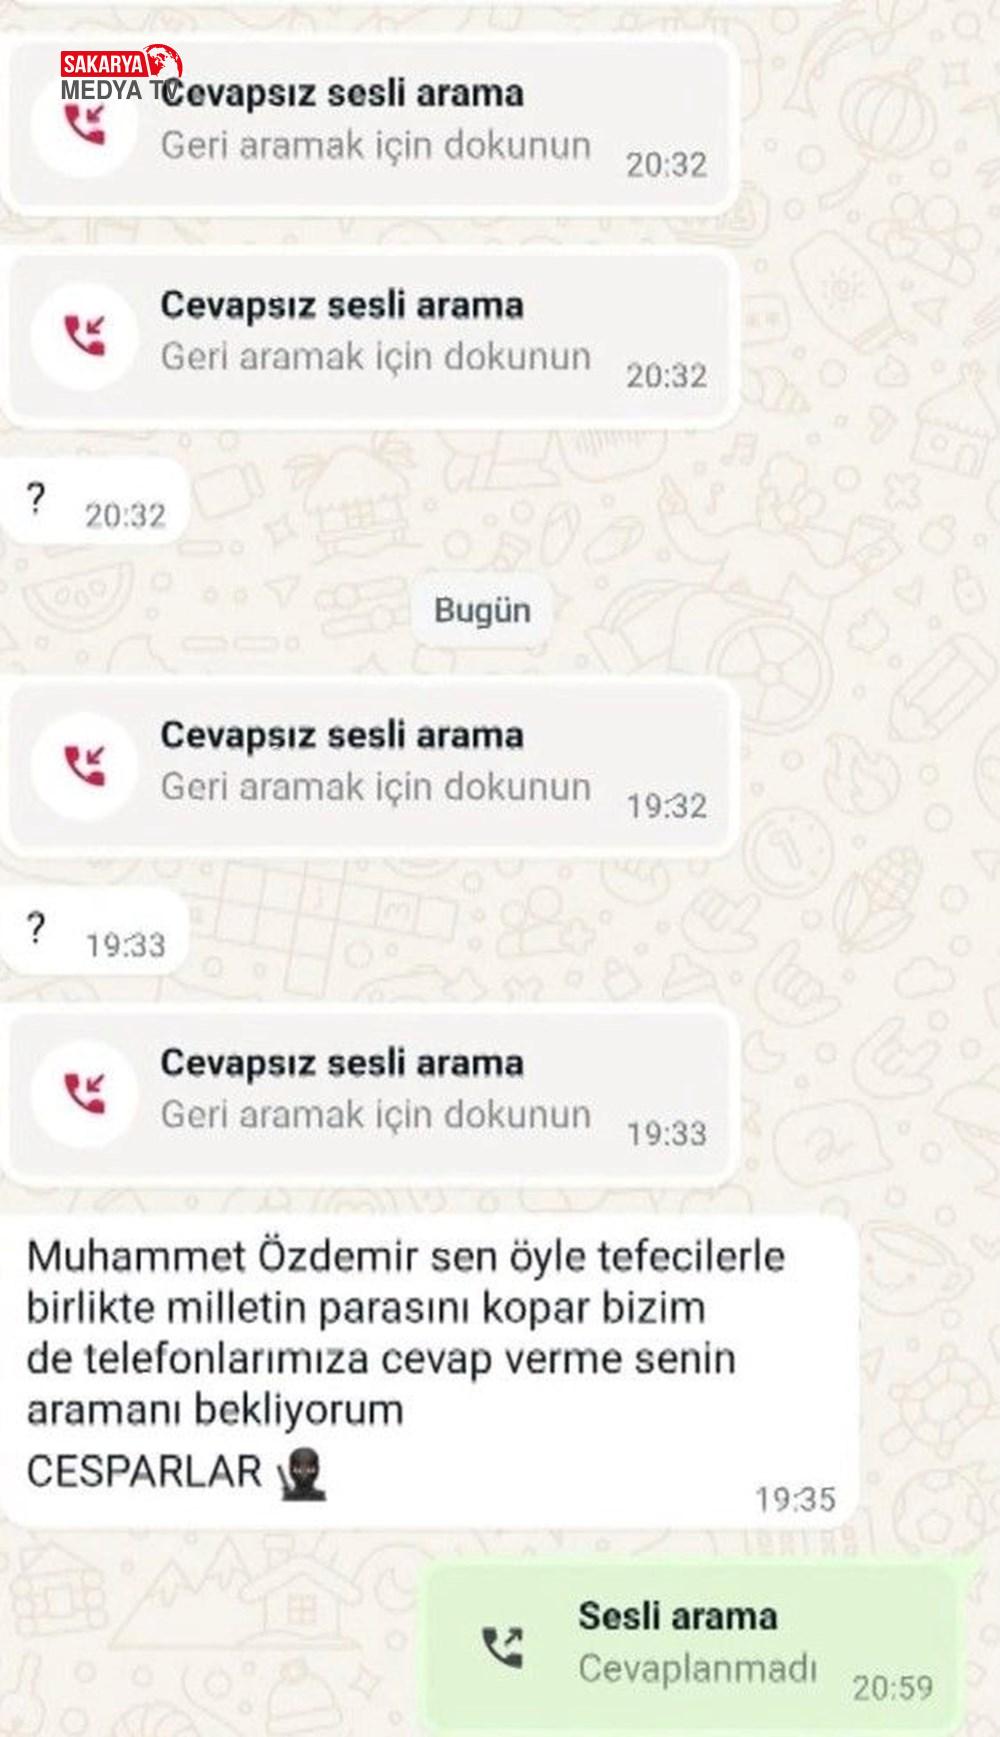This screenshot has width=1000, height=1737.
Task: Select the '?' message sent at 19:33
Action: [x=94, y=931]
